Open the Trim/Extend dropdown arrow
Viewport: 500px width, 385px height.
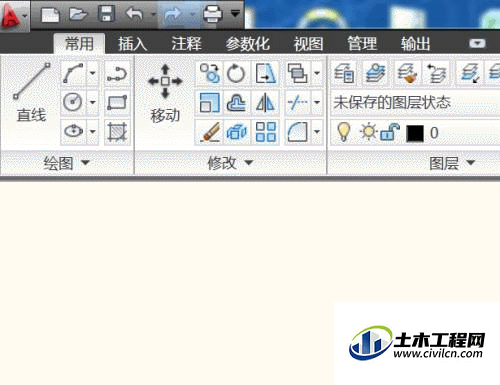pos(317,102)
